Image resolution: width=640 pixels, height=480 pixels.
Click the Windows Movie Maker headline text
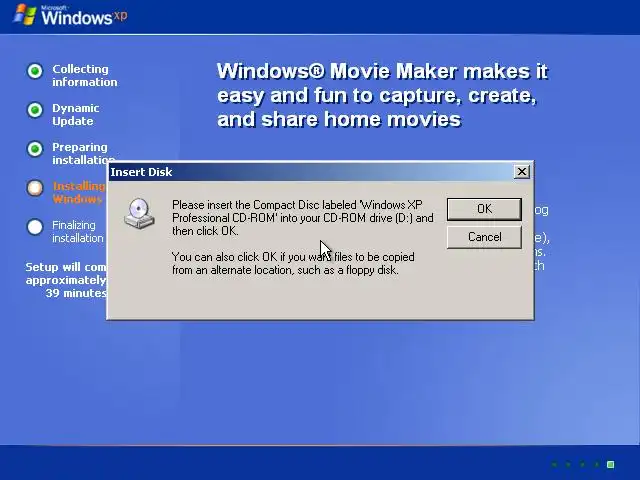point(382,95)
